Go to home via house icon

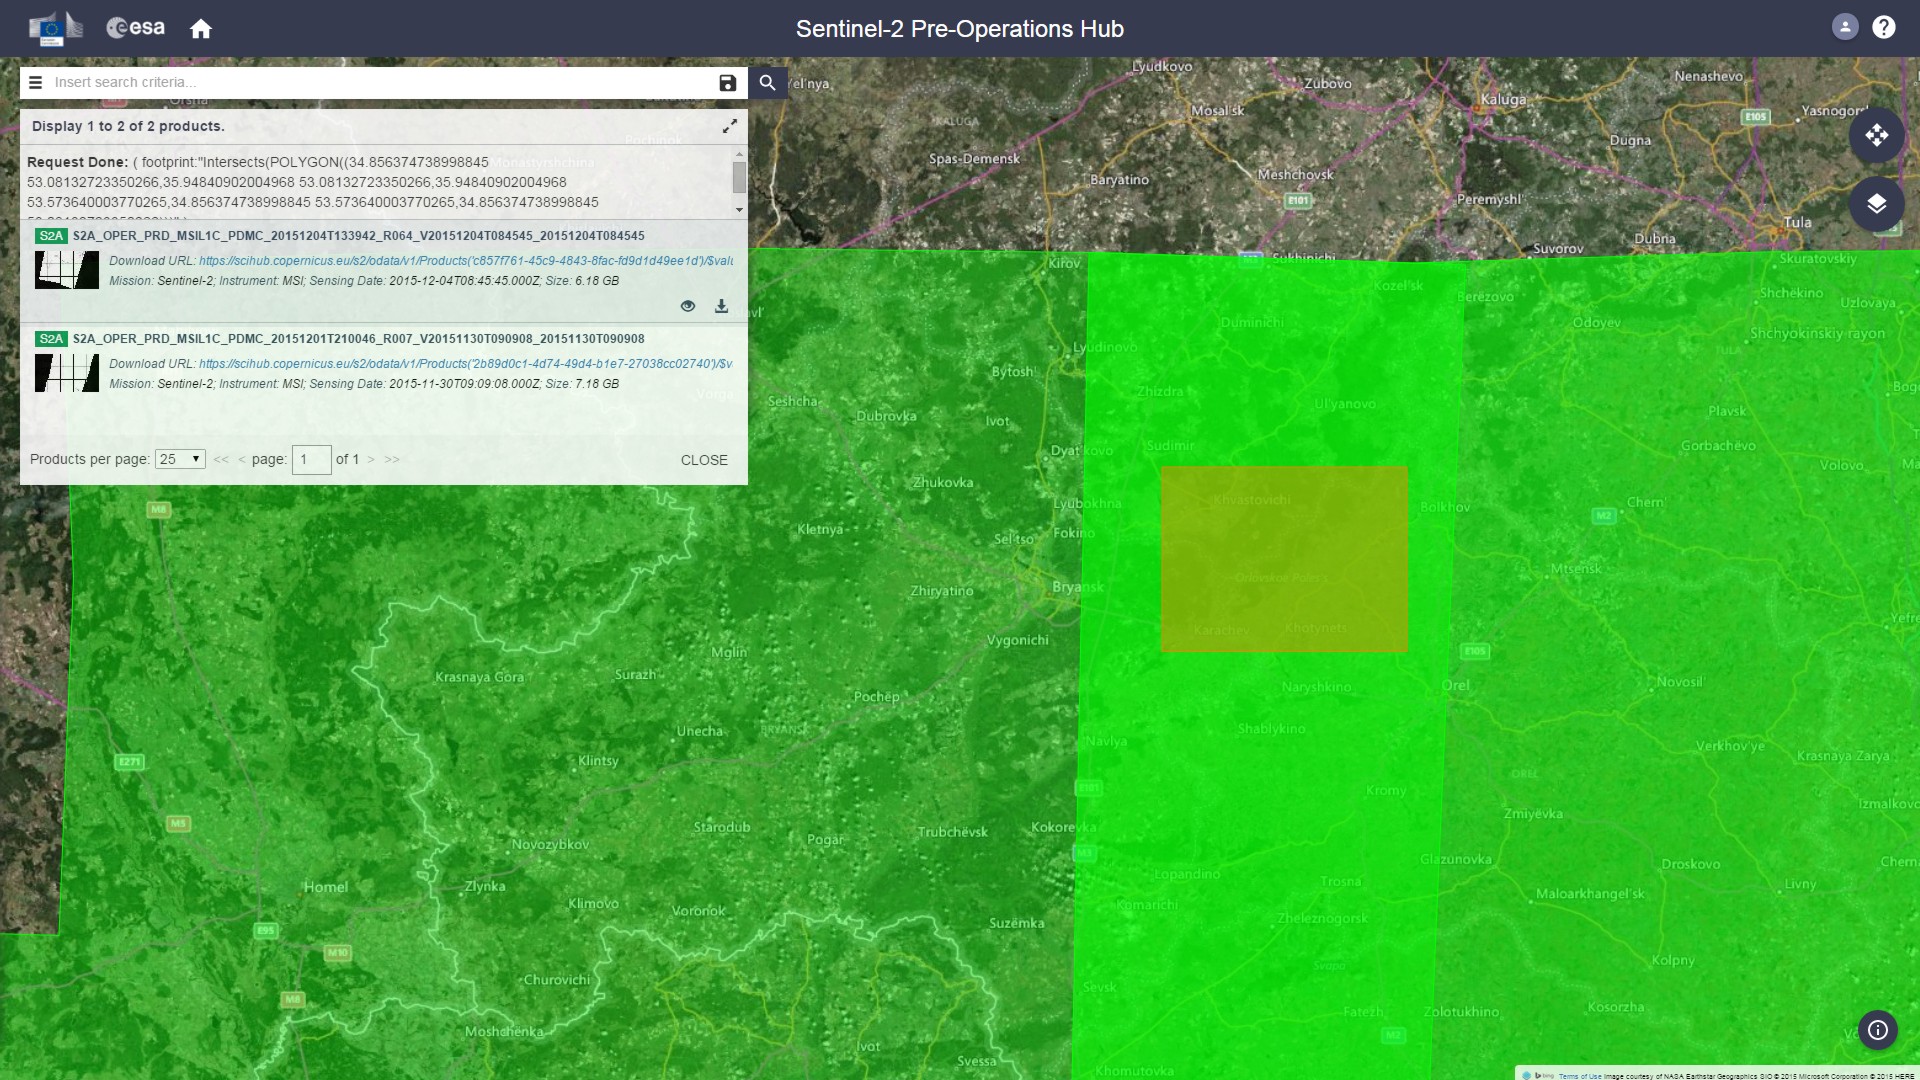click(x=201, y=29)
